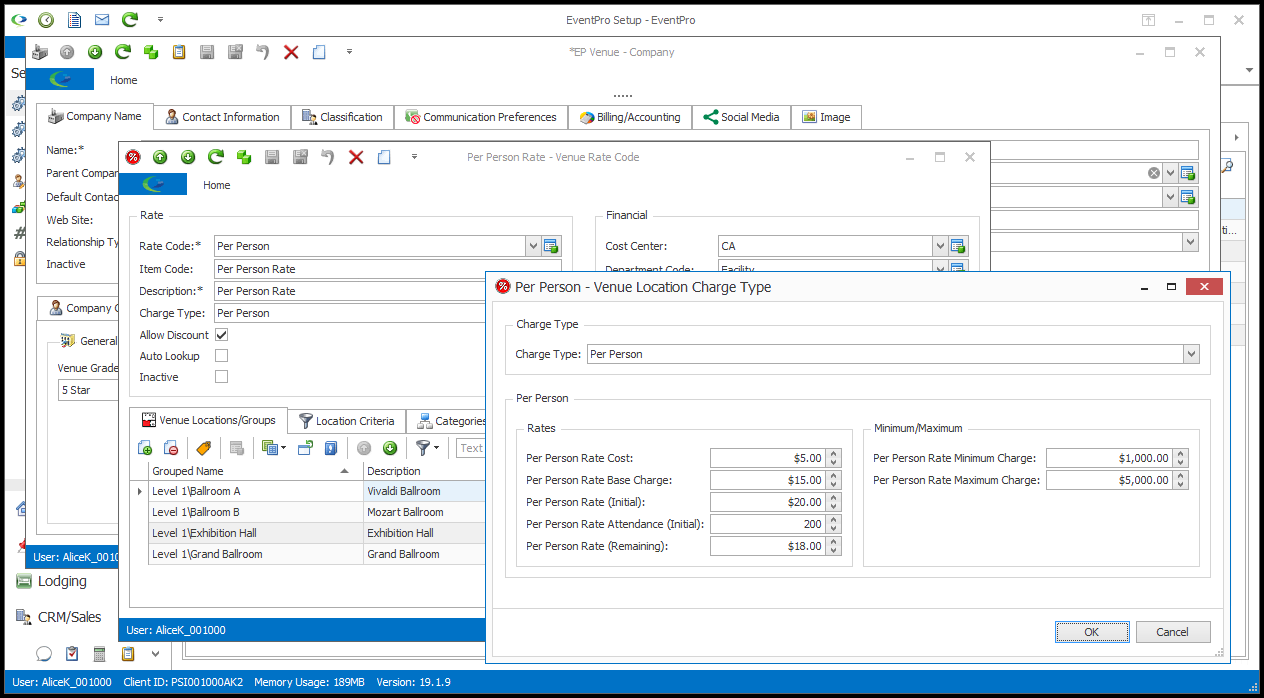This screenshot has width=1264, height=698.
Task: Create new record in Venue Rate Code toolbar
Action: tap(384, 157)
